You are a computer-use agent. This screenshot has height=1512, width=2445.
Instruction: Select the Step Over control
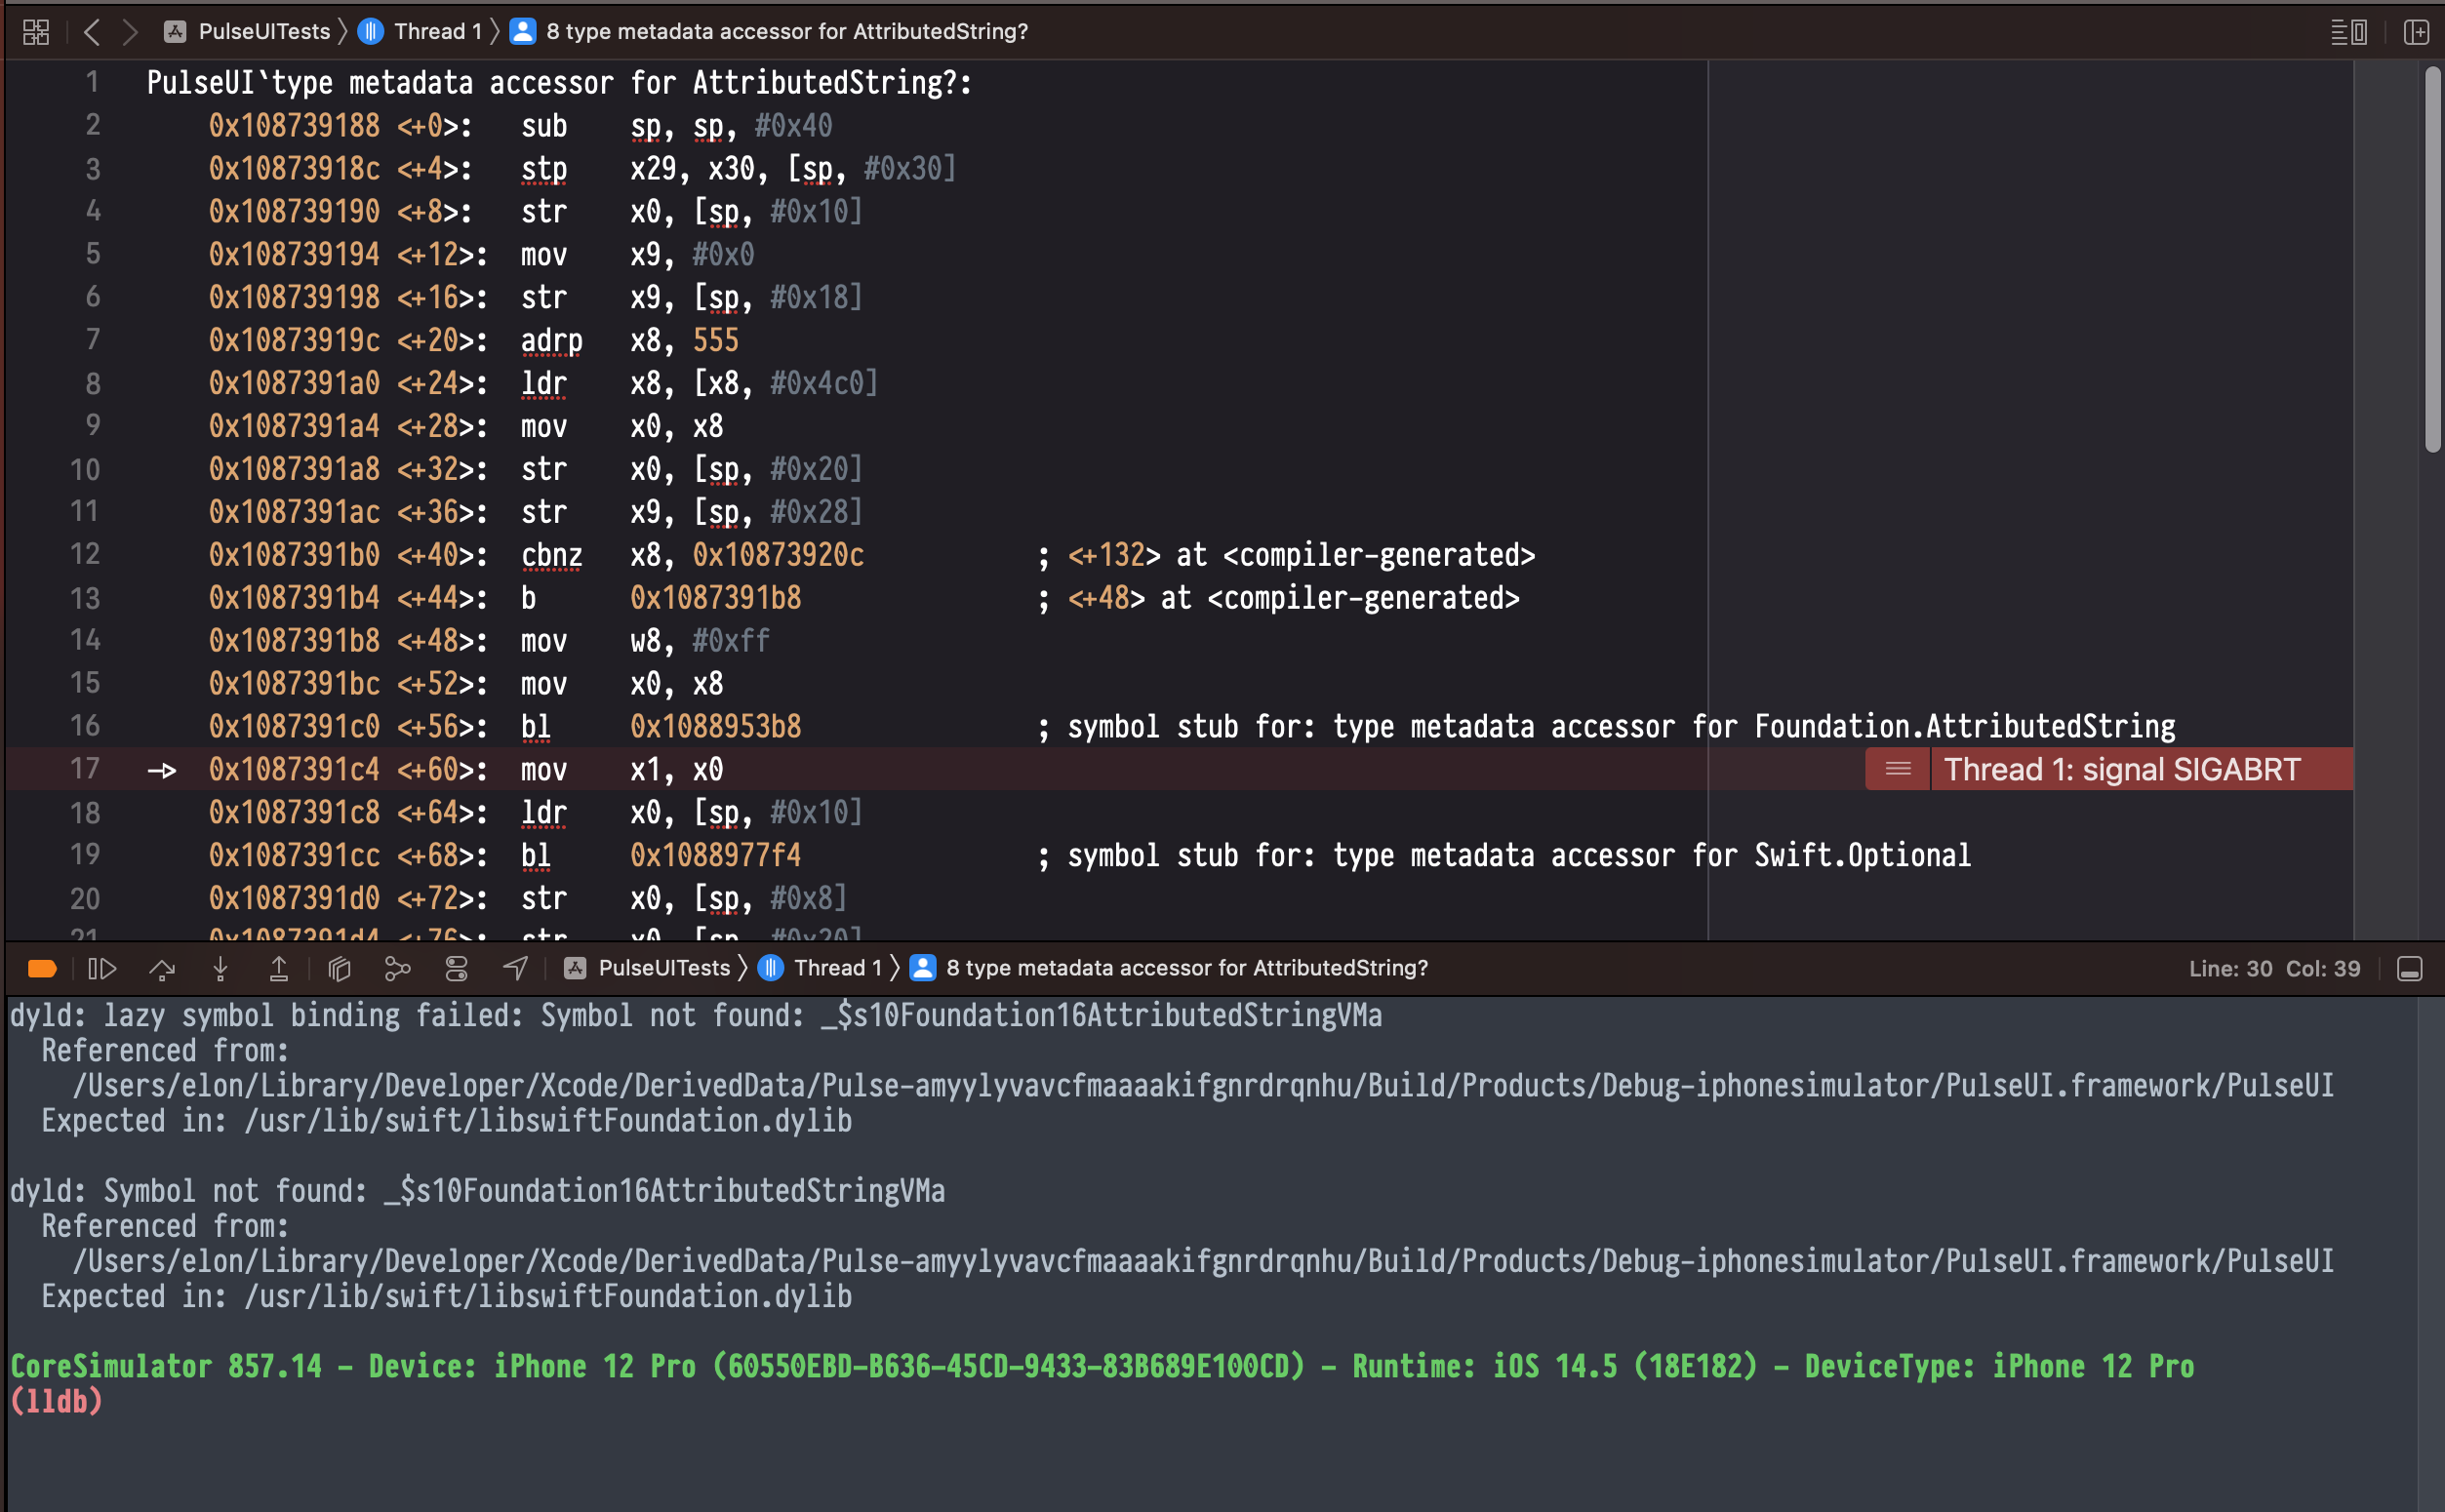pos(162,968)
